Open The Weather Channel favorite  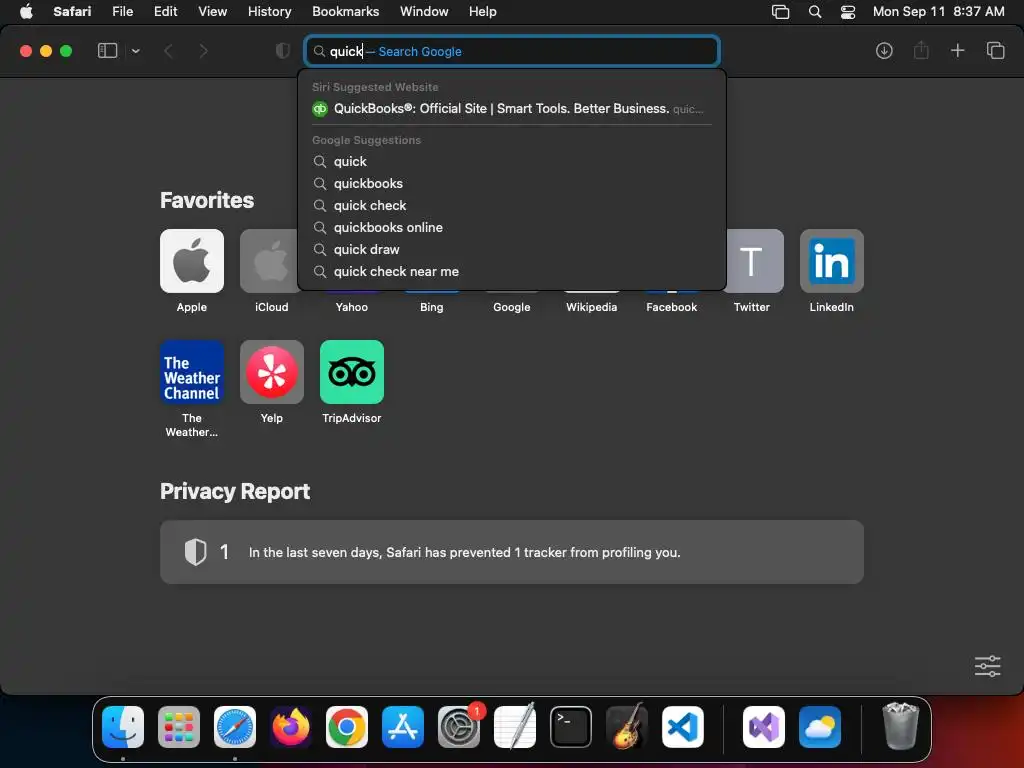pos(192,372)
